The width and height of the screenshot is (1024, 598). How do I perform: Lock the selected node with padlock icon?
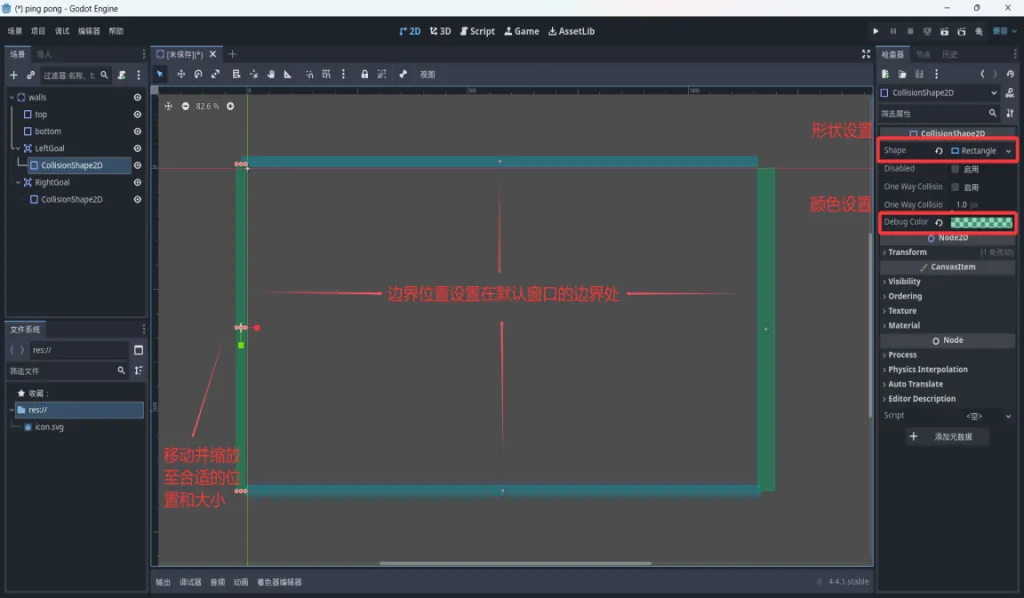point(364,74)
